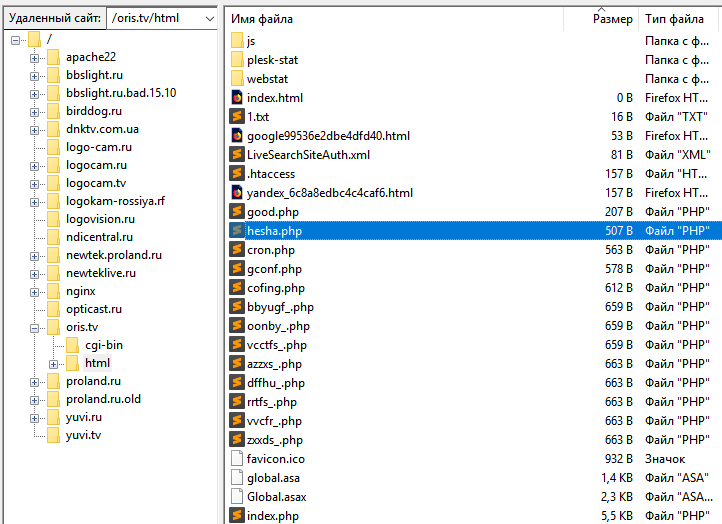The height and width of the screenshot is (524, 722).
Task: Select the nginx folder in tree
Action: pyautogui.click(x=80, y=291)
